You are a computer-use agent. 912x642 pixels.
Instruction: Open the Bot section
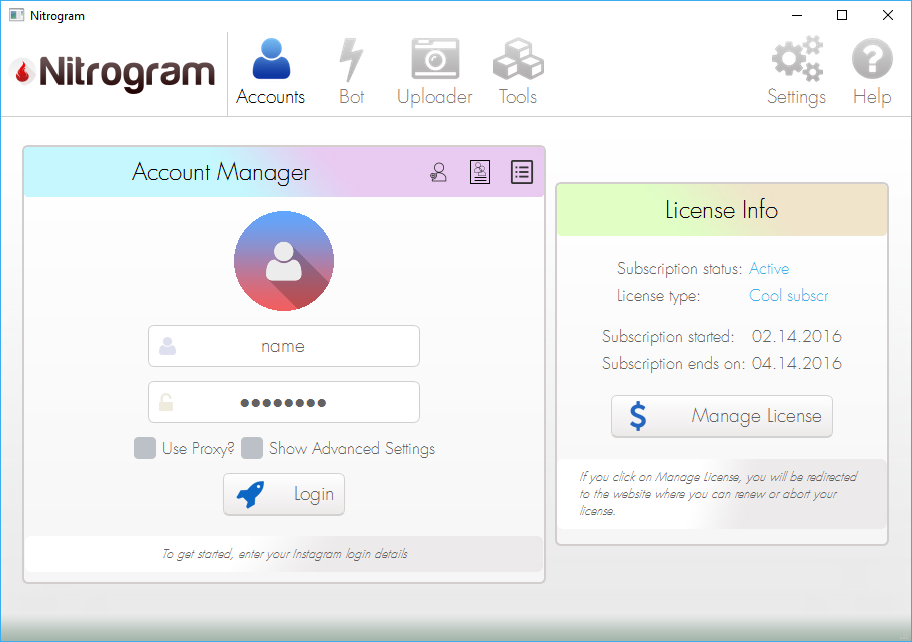(352, 70)
